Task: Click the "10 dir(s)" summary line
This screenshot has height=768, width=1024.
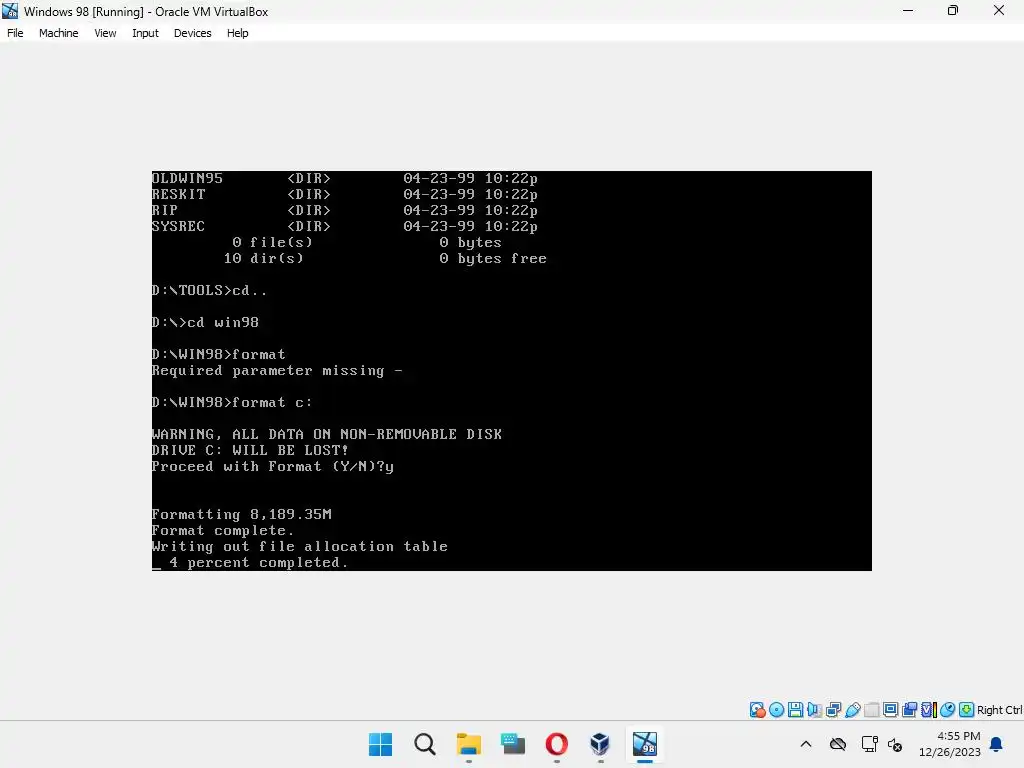Action: click(x=385, y=259)
